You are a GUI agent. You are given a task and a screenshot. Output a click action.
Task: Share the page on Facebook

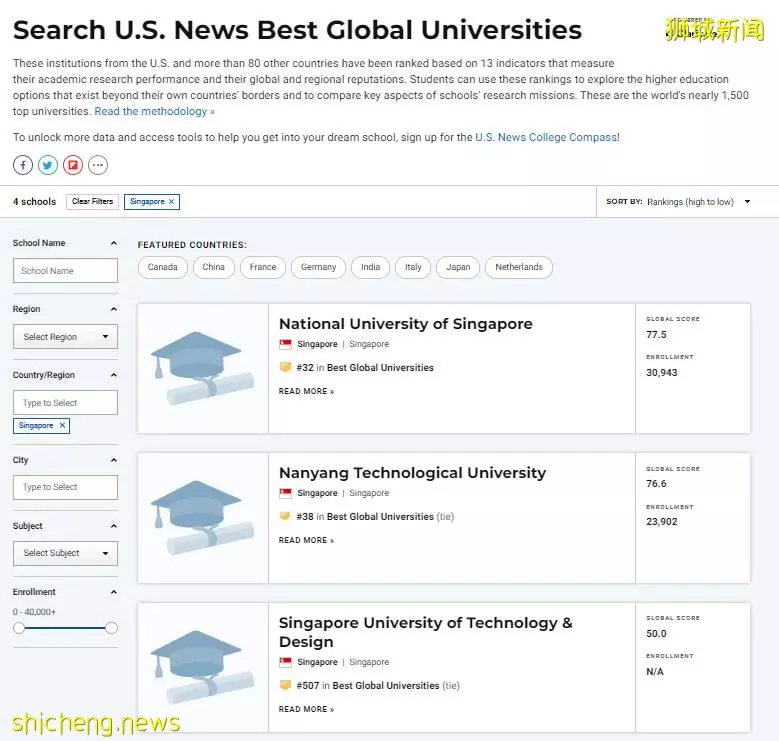pos(23,165)
